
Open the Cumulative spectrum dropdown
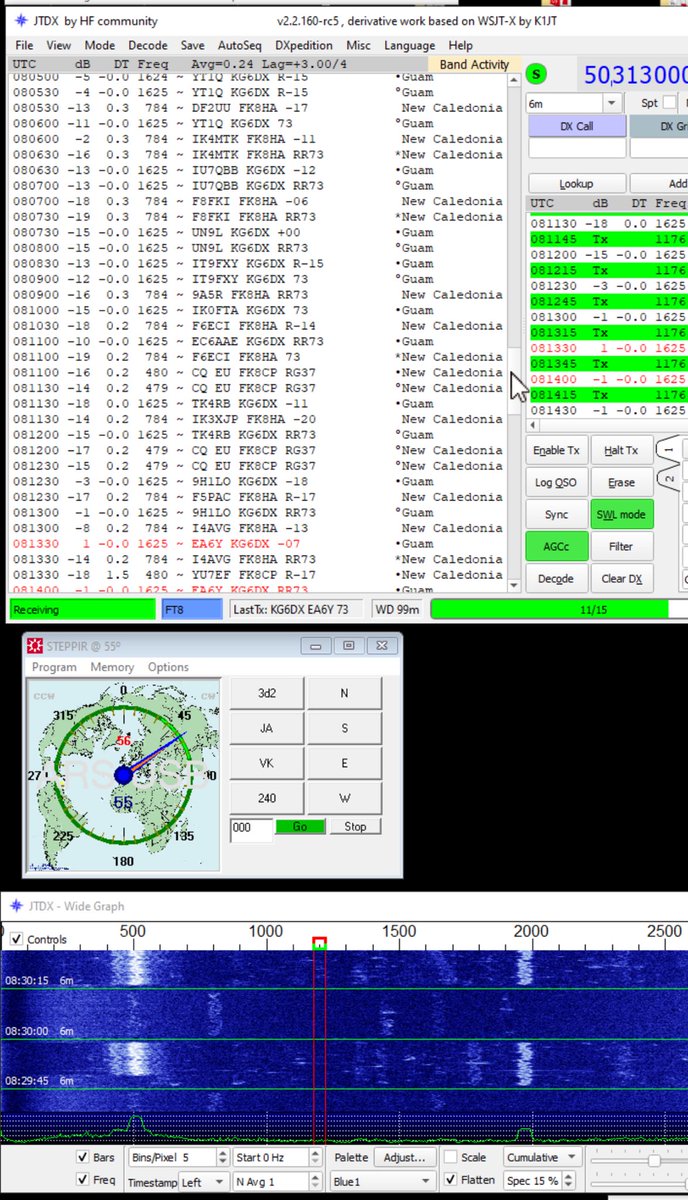[x=542, y=1157]
